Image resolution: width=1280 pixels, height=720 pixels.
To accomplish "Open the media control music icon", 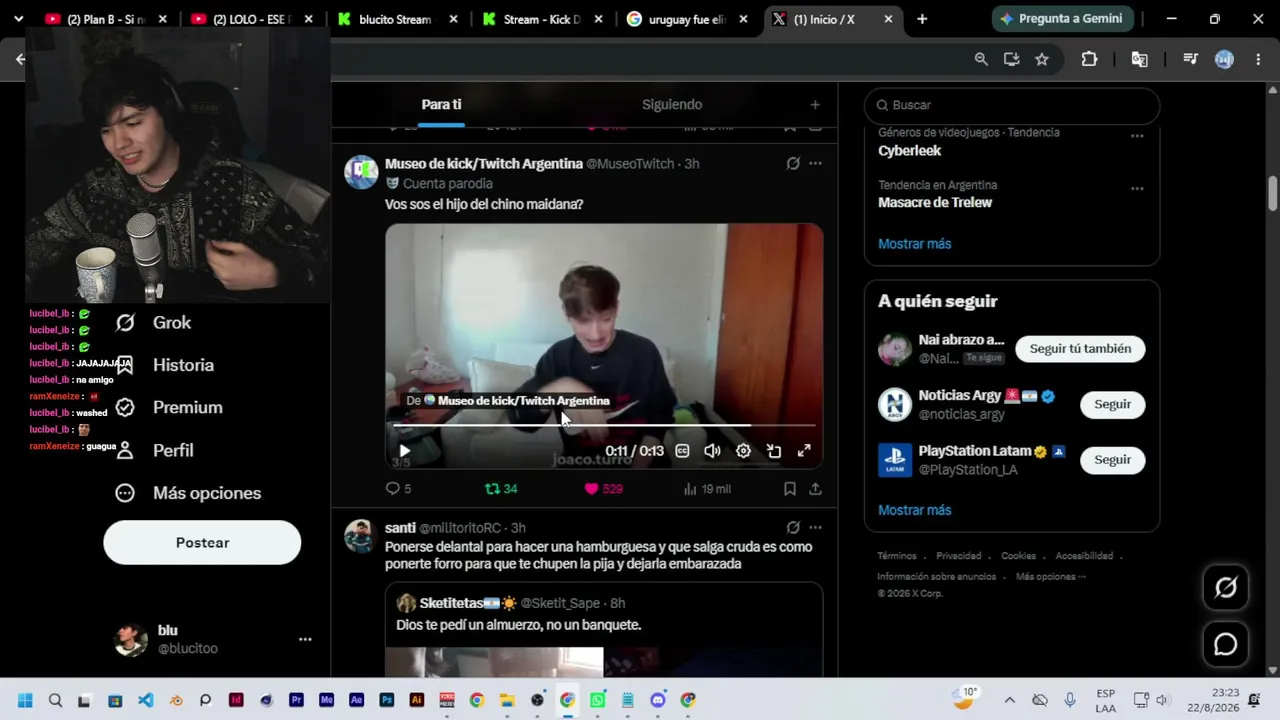I will 1190,59.
